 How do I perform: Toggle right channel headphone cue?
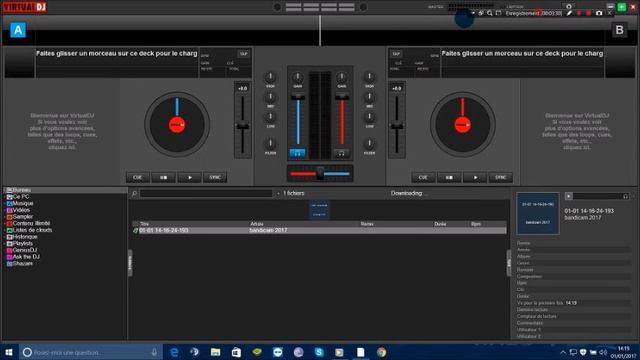342,153
